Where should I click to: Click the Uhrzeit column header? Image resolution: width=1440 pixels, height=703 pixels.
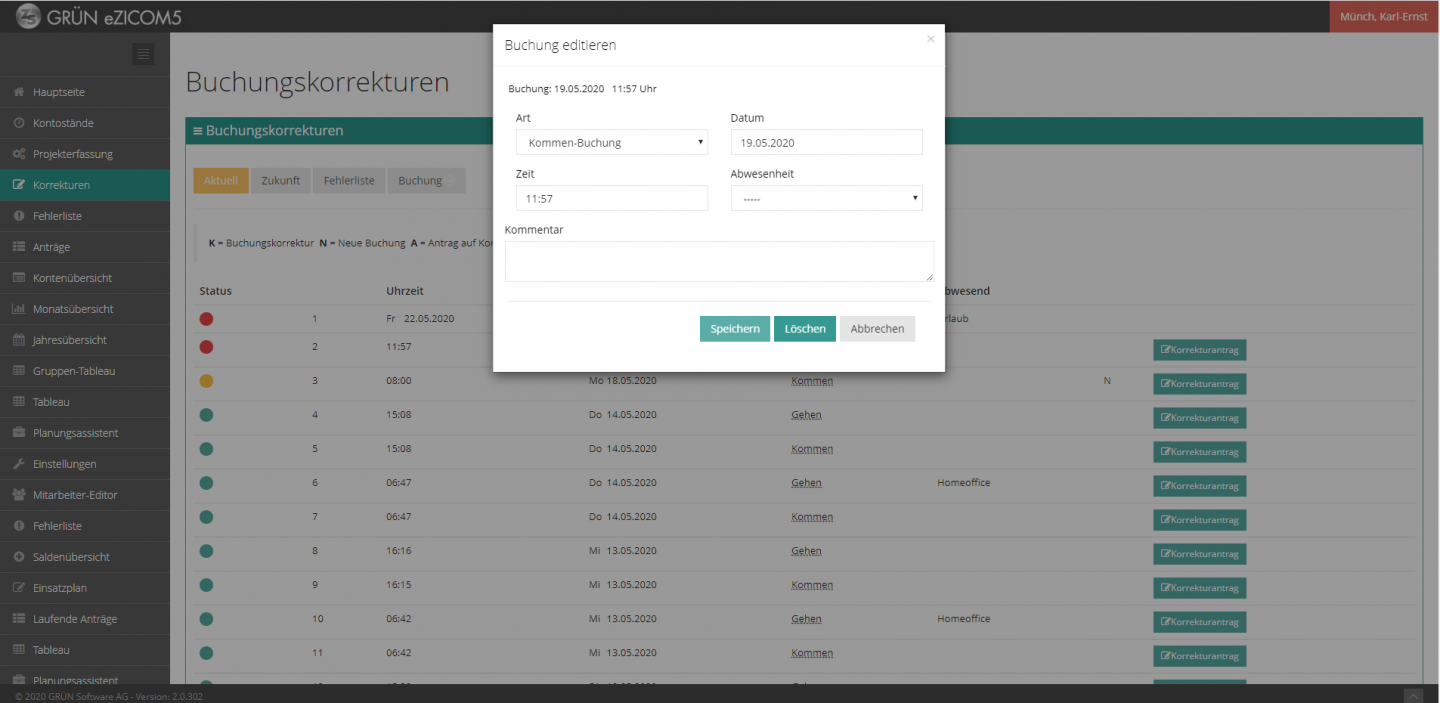click(405, 291)
